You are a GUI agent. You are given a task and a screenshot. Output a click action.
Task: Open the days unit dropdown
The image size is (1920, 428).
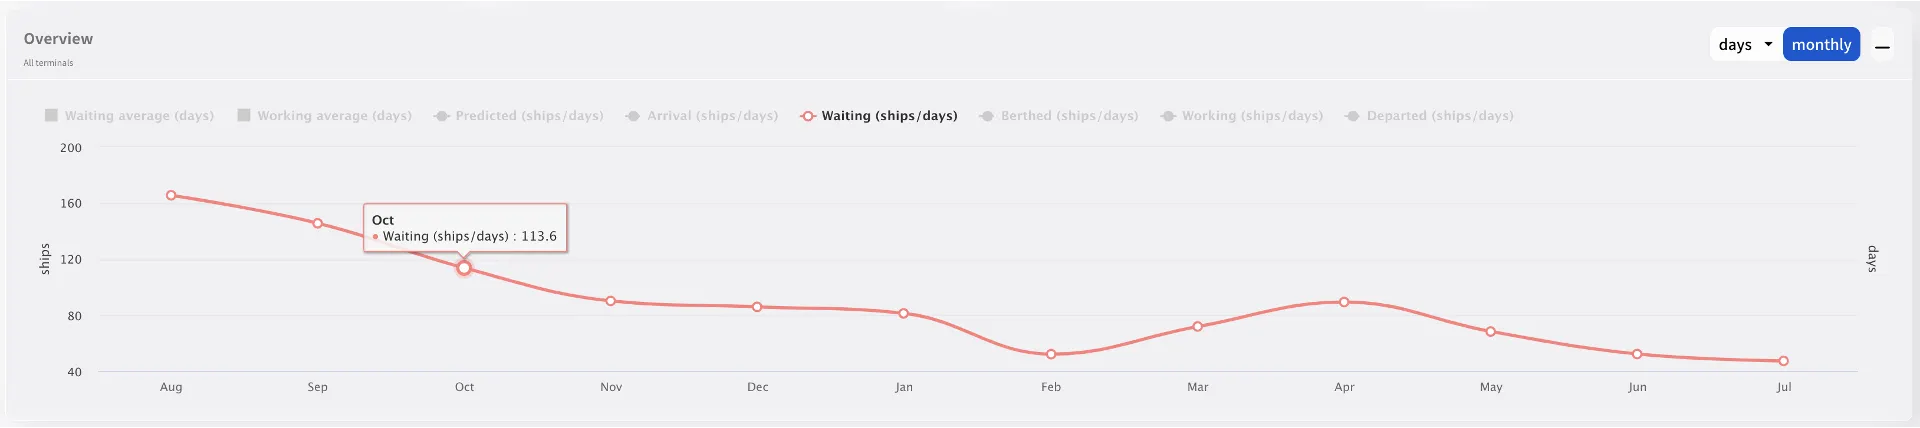point(1735,45)
